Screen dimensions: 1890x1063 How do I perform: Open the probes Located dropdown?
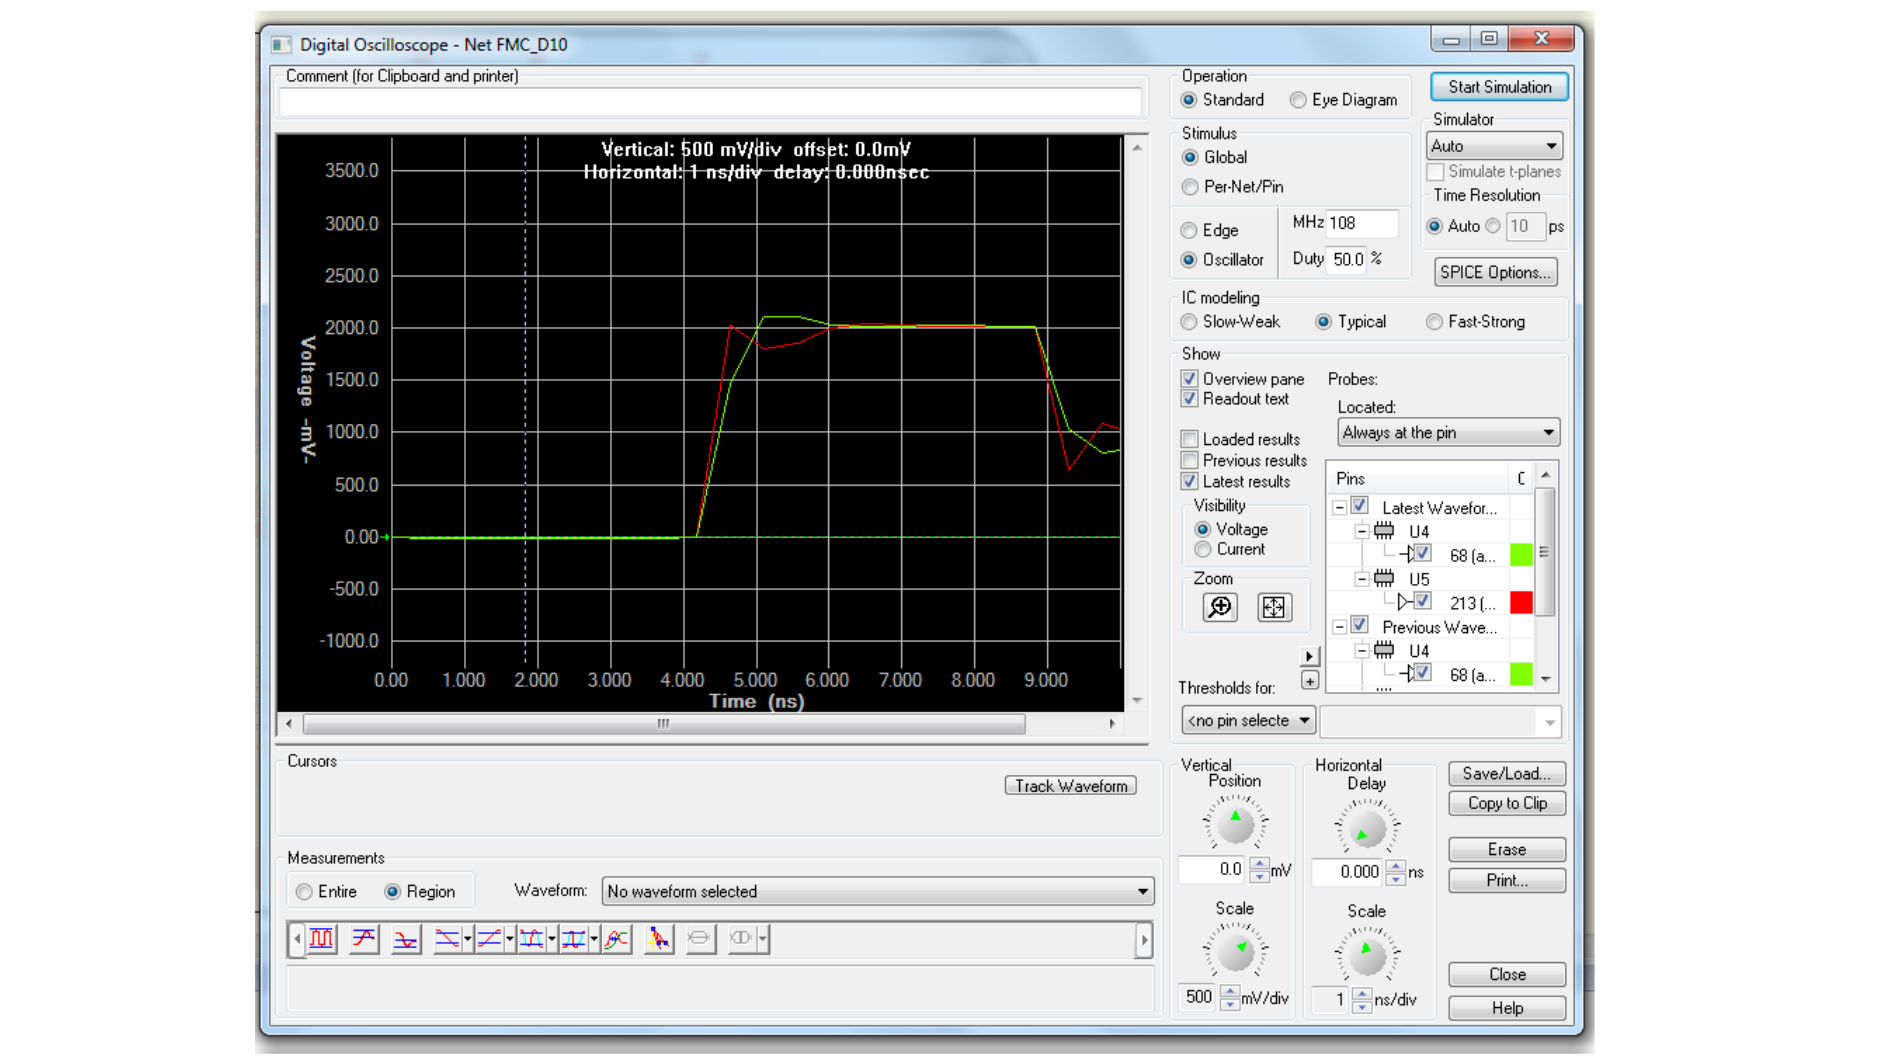[x=1448, y=432]
